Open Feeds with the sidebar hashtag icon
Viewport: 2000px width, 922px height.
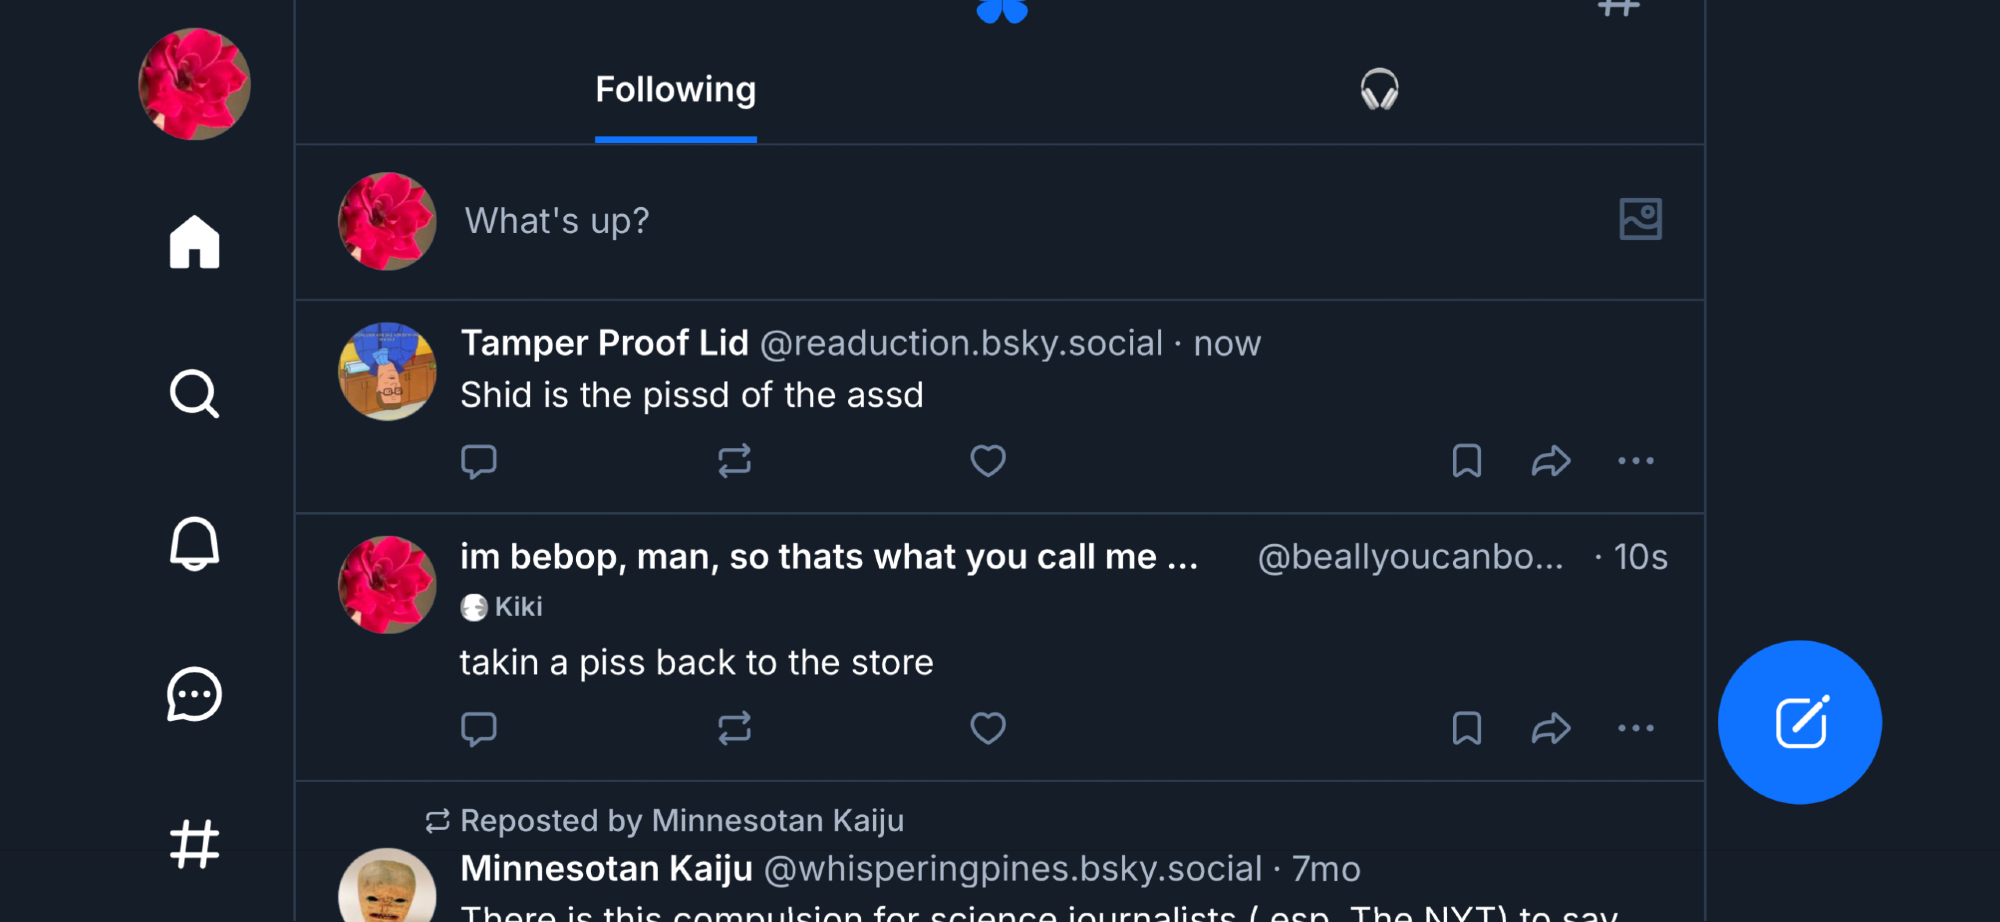[194, 844]
